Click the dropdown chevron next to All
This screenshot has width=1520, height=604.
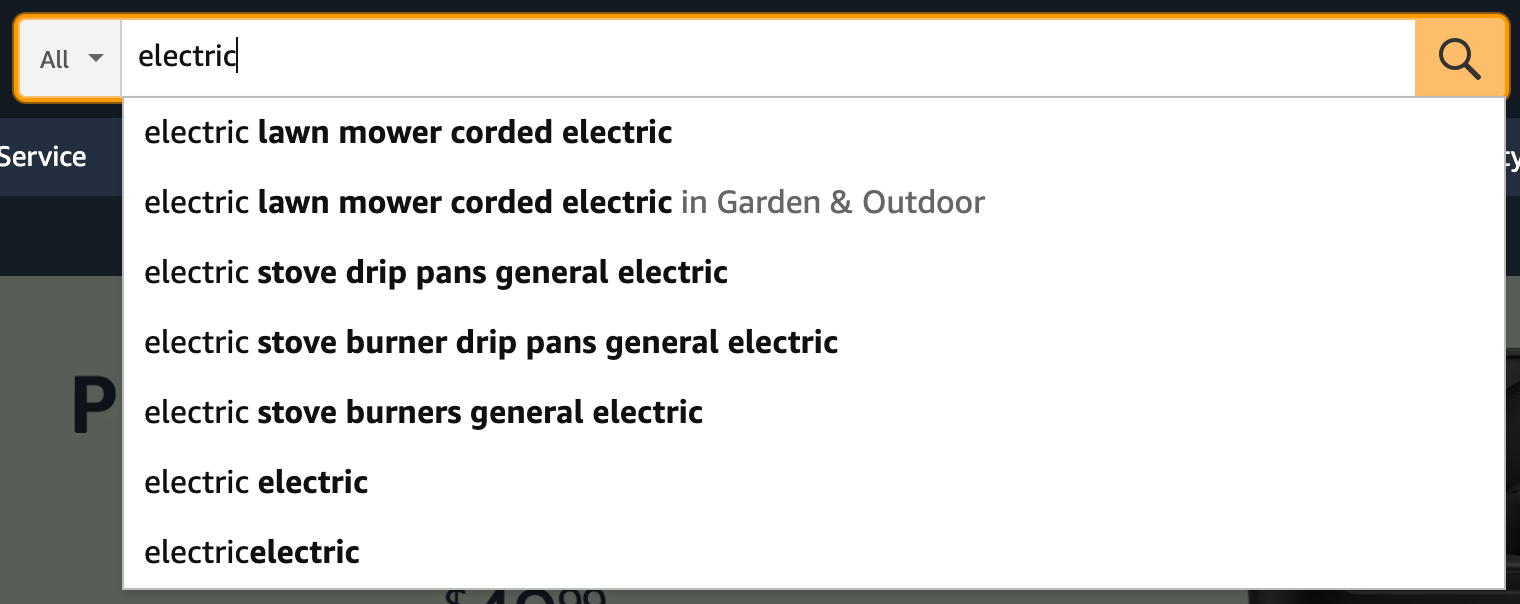(x=96, y=58)
